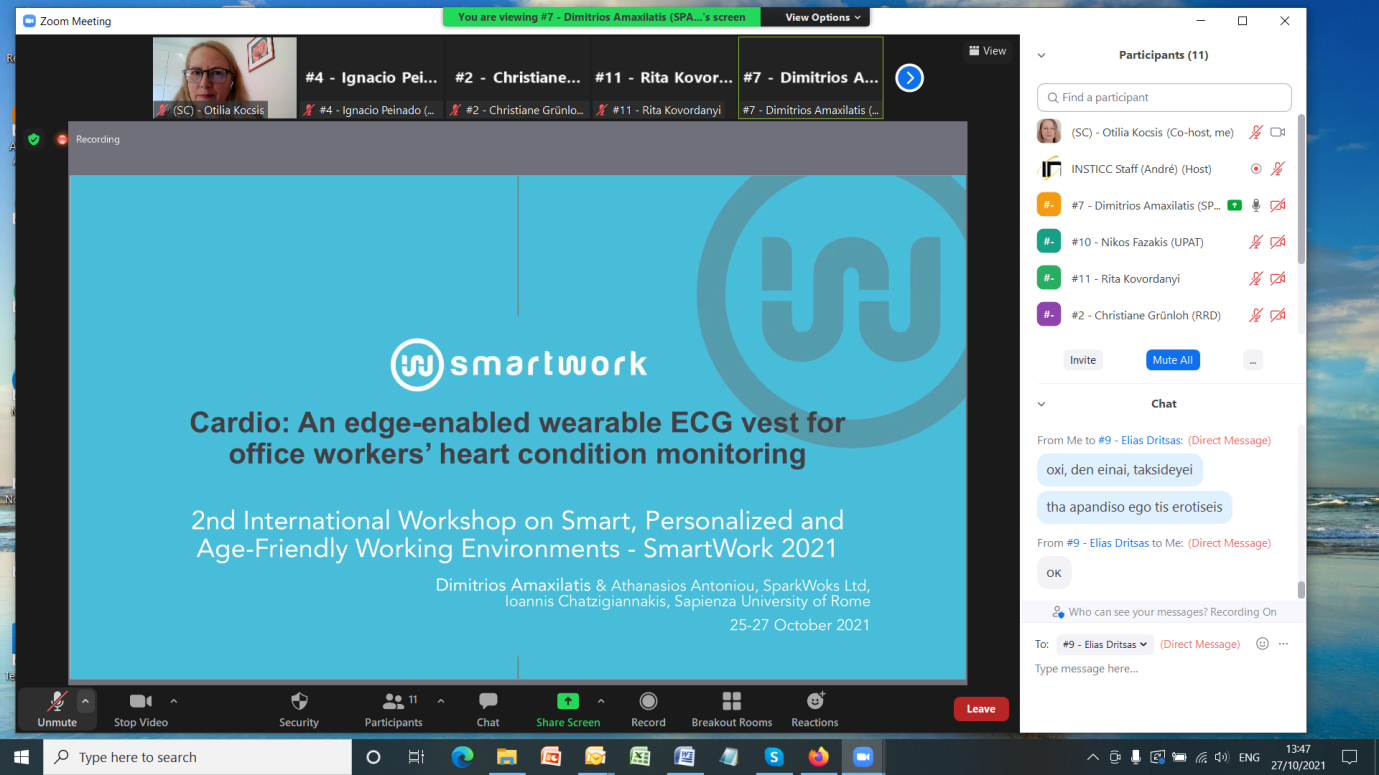Open the more options button beside Mute All
Image resolution: width=1379 pixels, height=775 pixels.
[1252, 360]
